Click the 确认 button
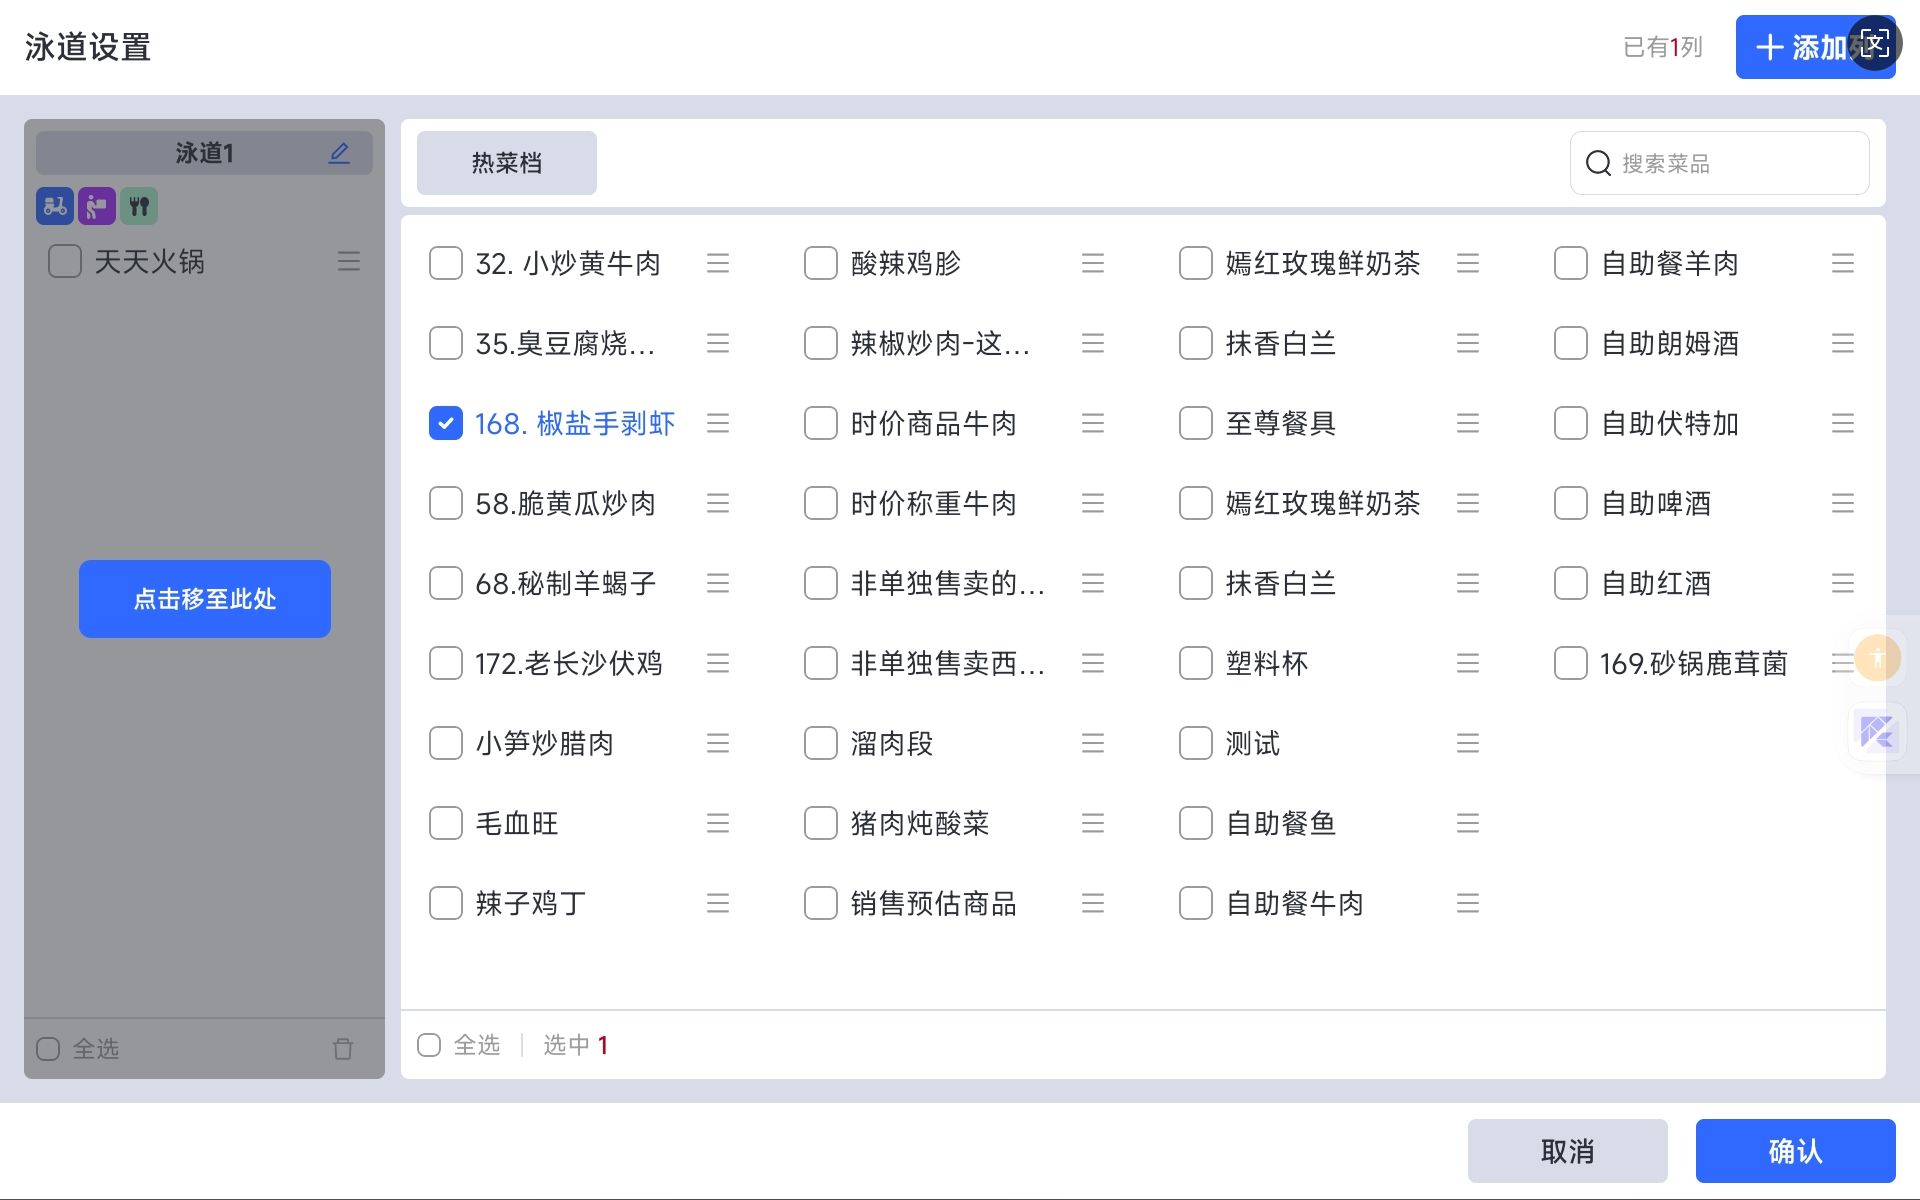Viewport: 1920px width, 1200px height. click(1795, 1151)
